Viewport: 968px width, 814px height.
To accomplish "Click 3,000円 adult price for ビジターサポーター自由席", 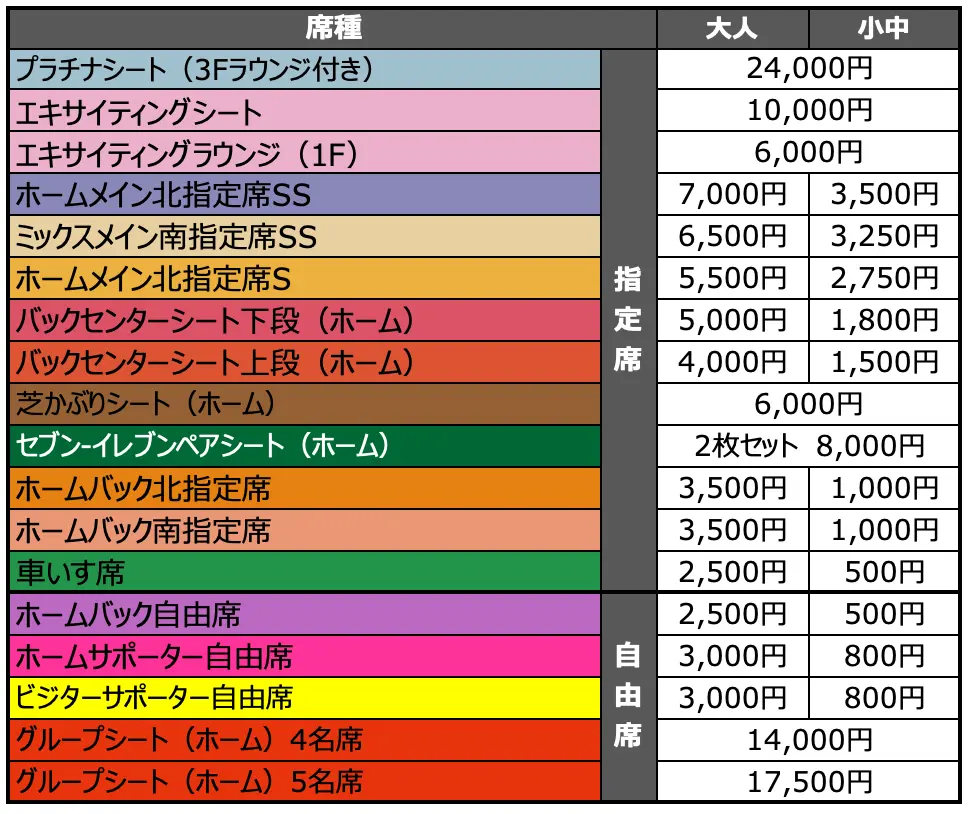I will [x=733, y=698].
